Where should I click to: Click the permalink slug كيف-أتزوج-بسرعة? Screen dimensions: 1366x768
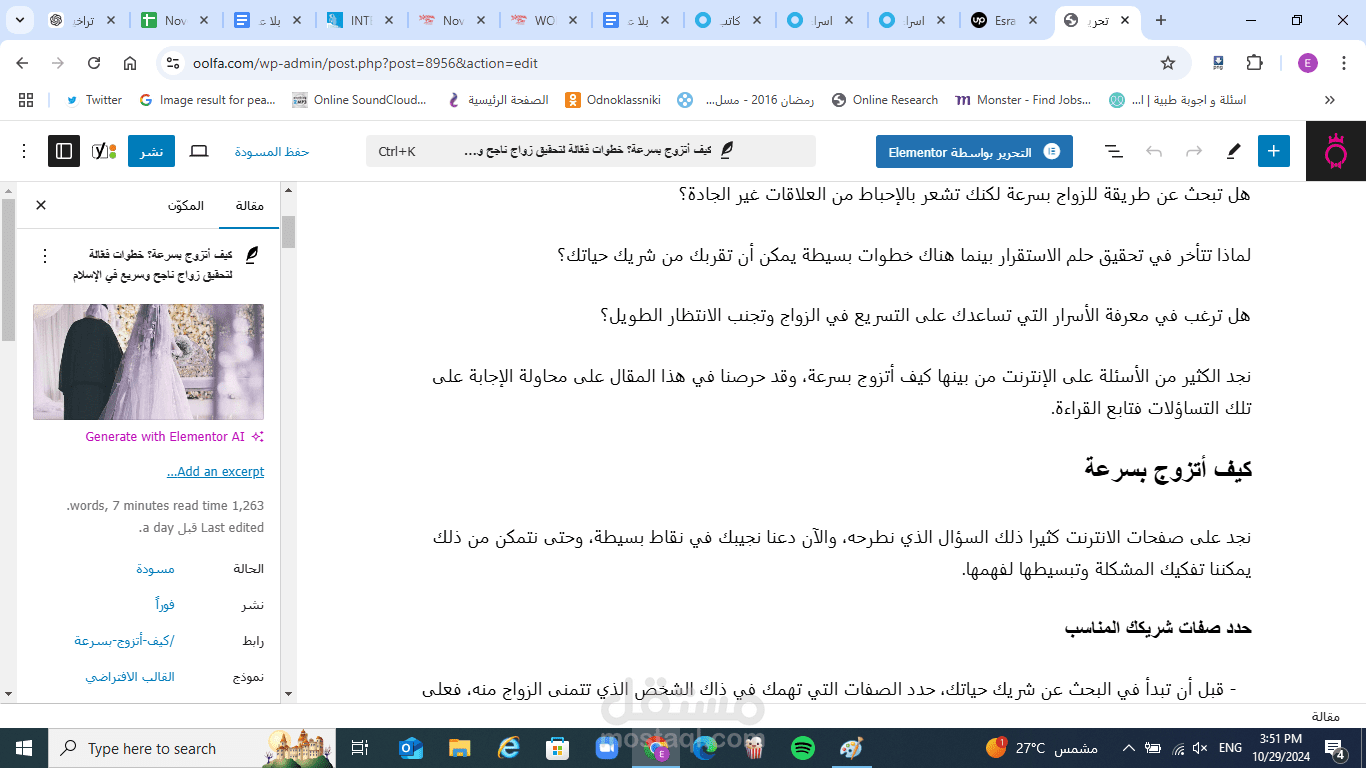[124, 641]
